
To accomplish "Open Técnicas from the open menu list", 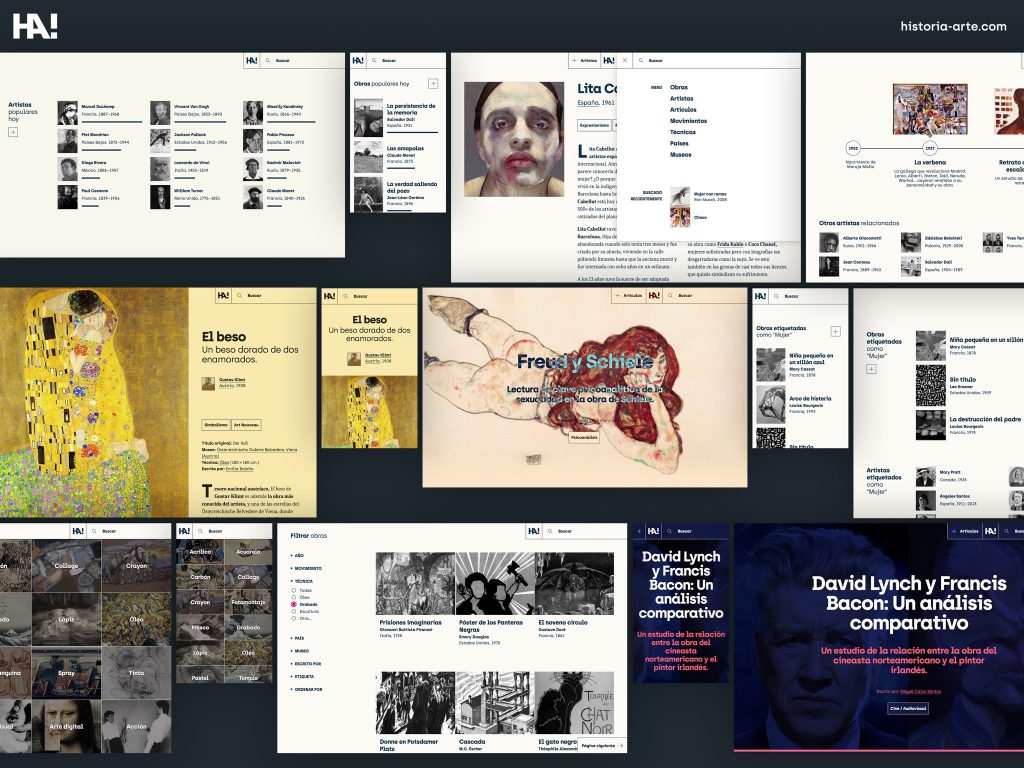I will 682,132.
